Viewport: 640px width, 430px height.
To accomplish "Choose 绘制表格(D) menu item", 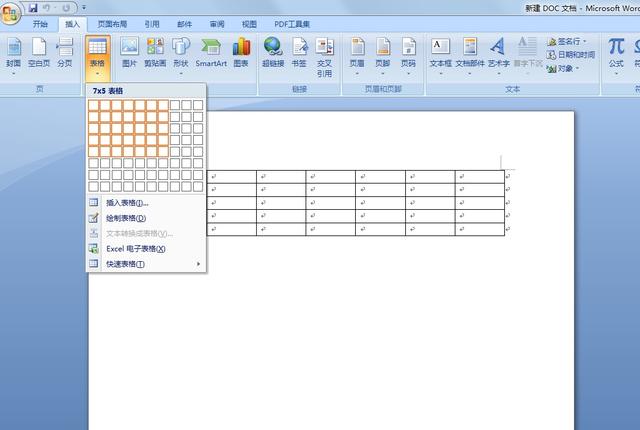I will pyautogui.click(x=146, y=218).
